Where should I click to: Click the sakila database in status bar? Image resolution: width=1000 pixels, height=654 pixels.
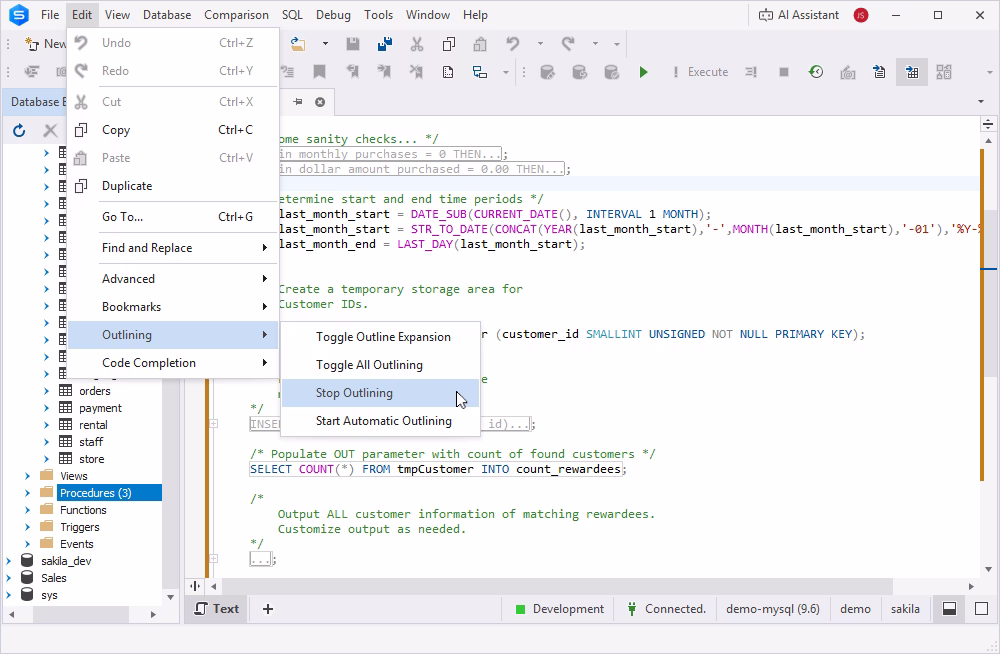[x=905, y=609]
